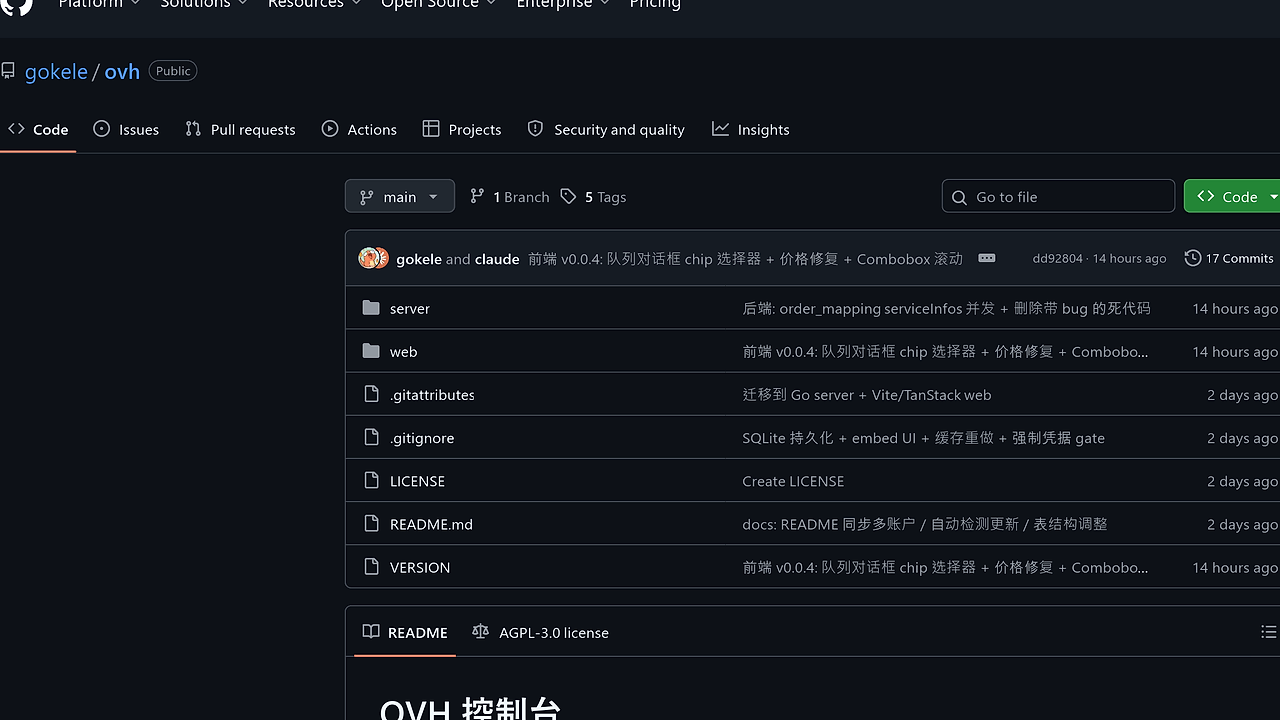Open the gokele owner link
The height and width of the screenshot is (720, 1280).
56,72
